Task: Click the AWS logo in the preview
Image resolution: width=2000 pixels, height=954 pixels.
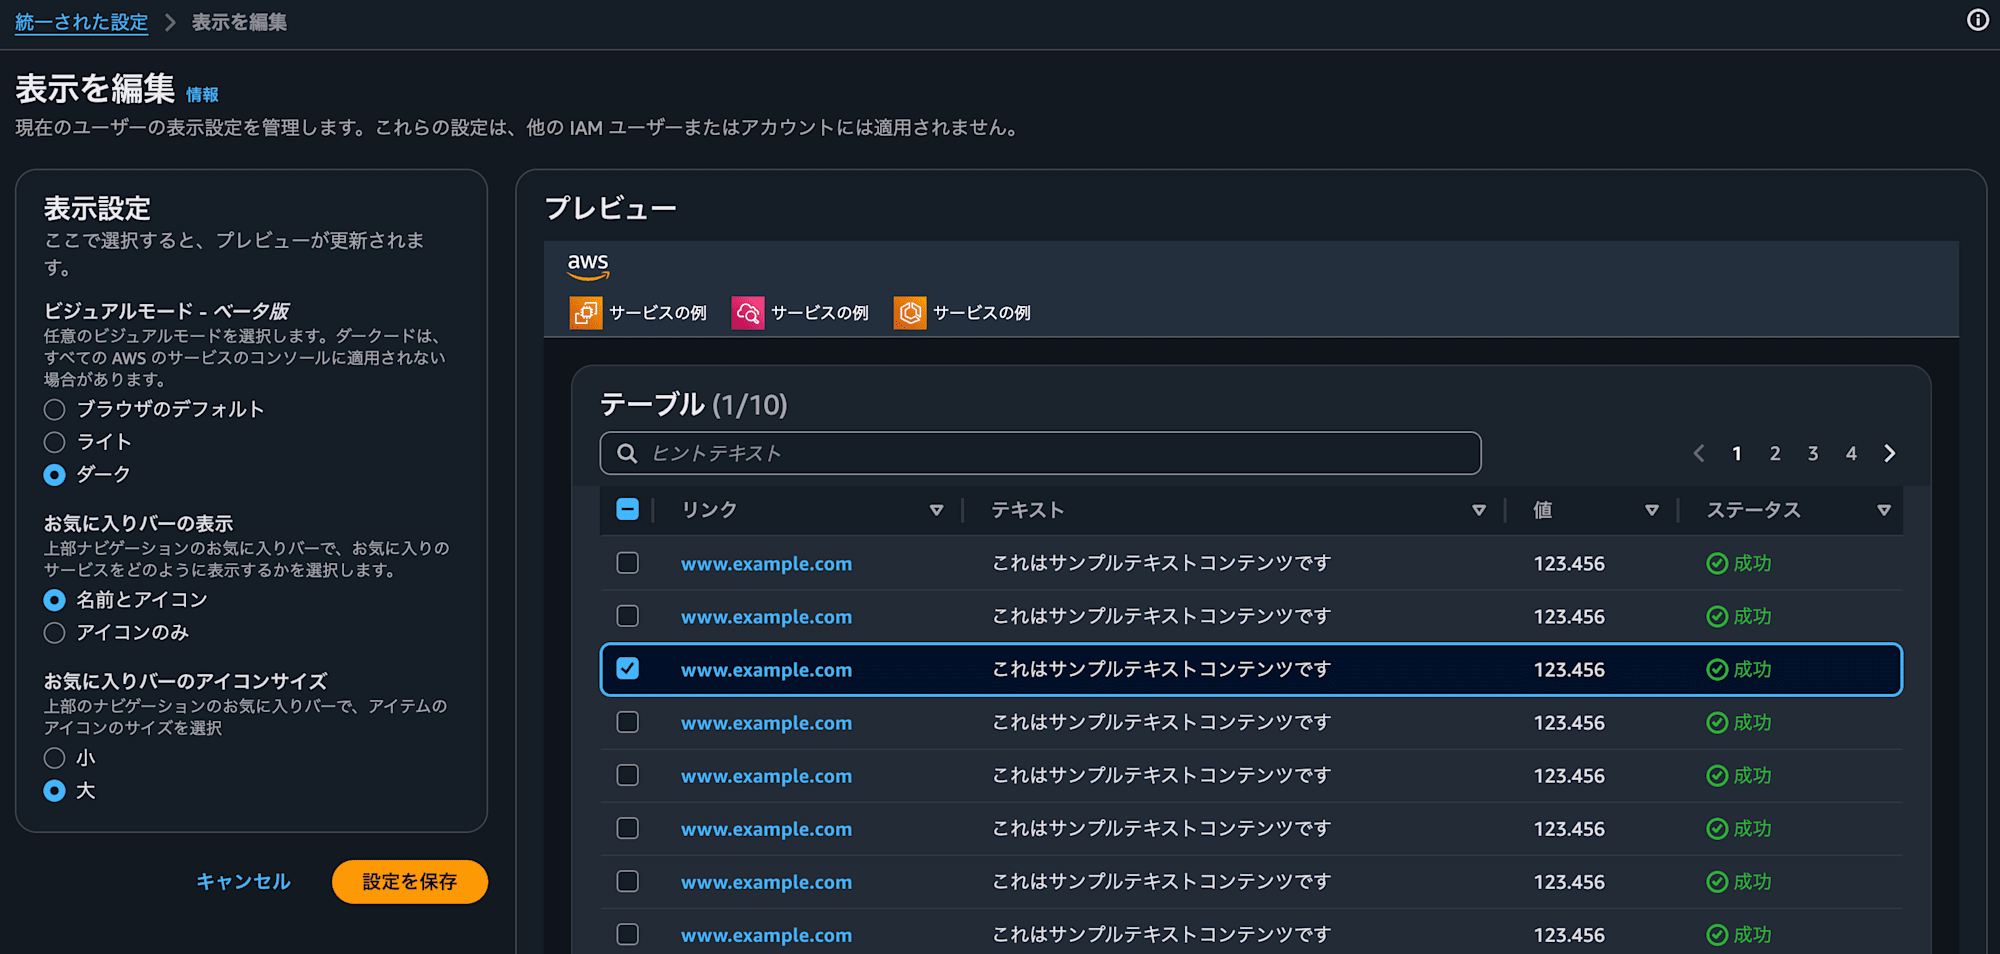Action: [589, 266]
